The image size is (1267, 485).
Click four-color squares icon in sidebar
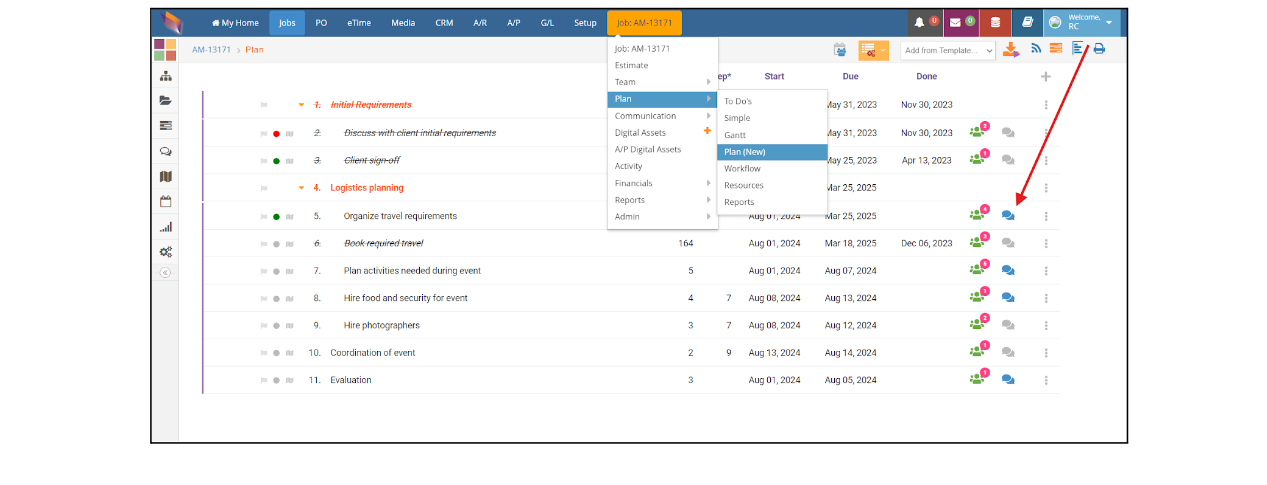[165, 50]
